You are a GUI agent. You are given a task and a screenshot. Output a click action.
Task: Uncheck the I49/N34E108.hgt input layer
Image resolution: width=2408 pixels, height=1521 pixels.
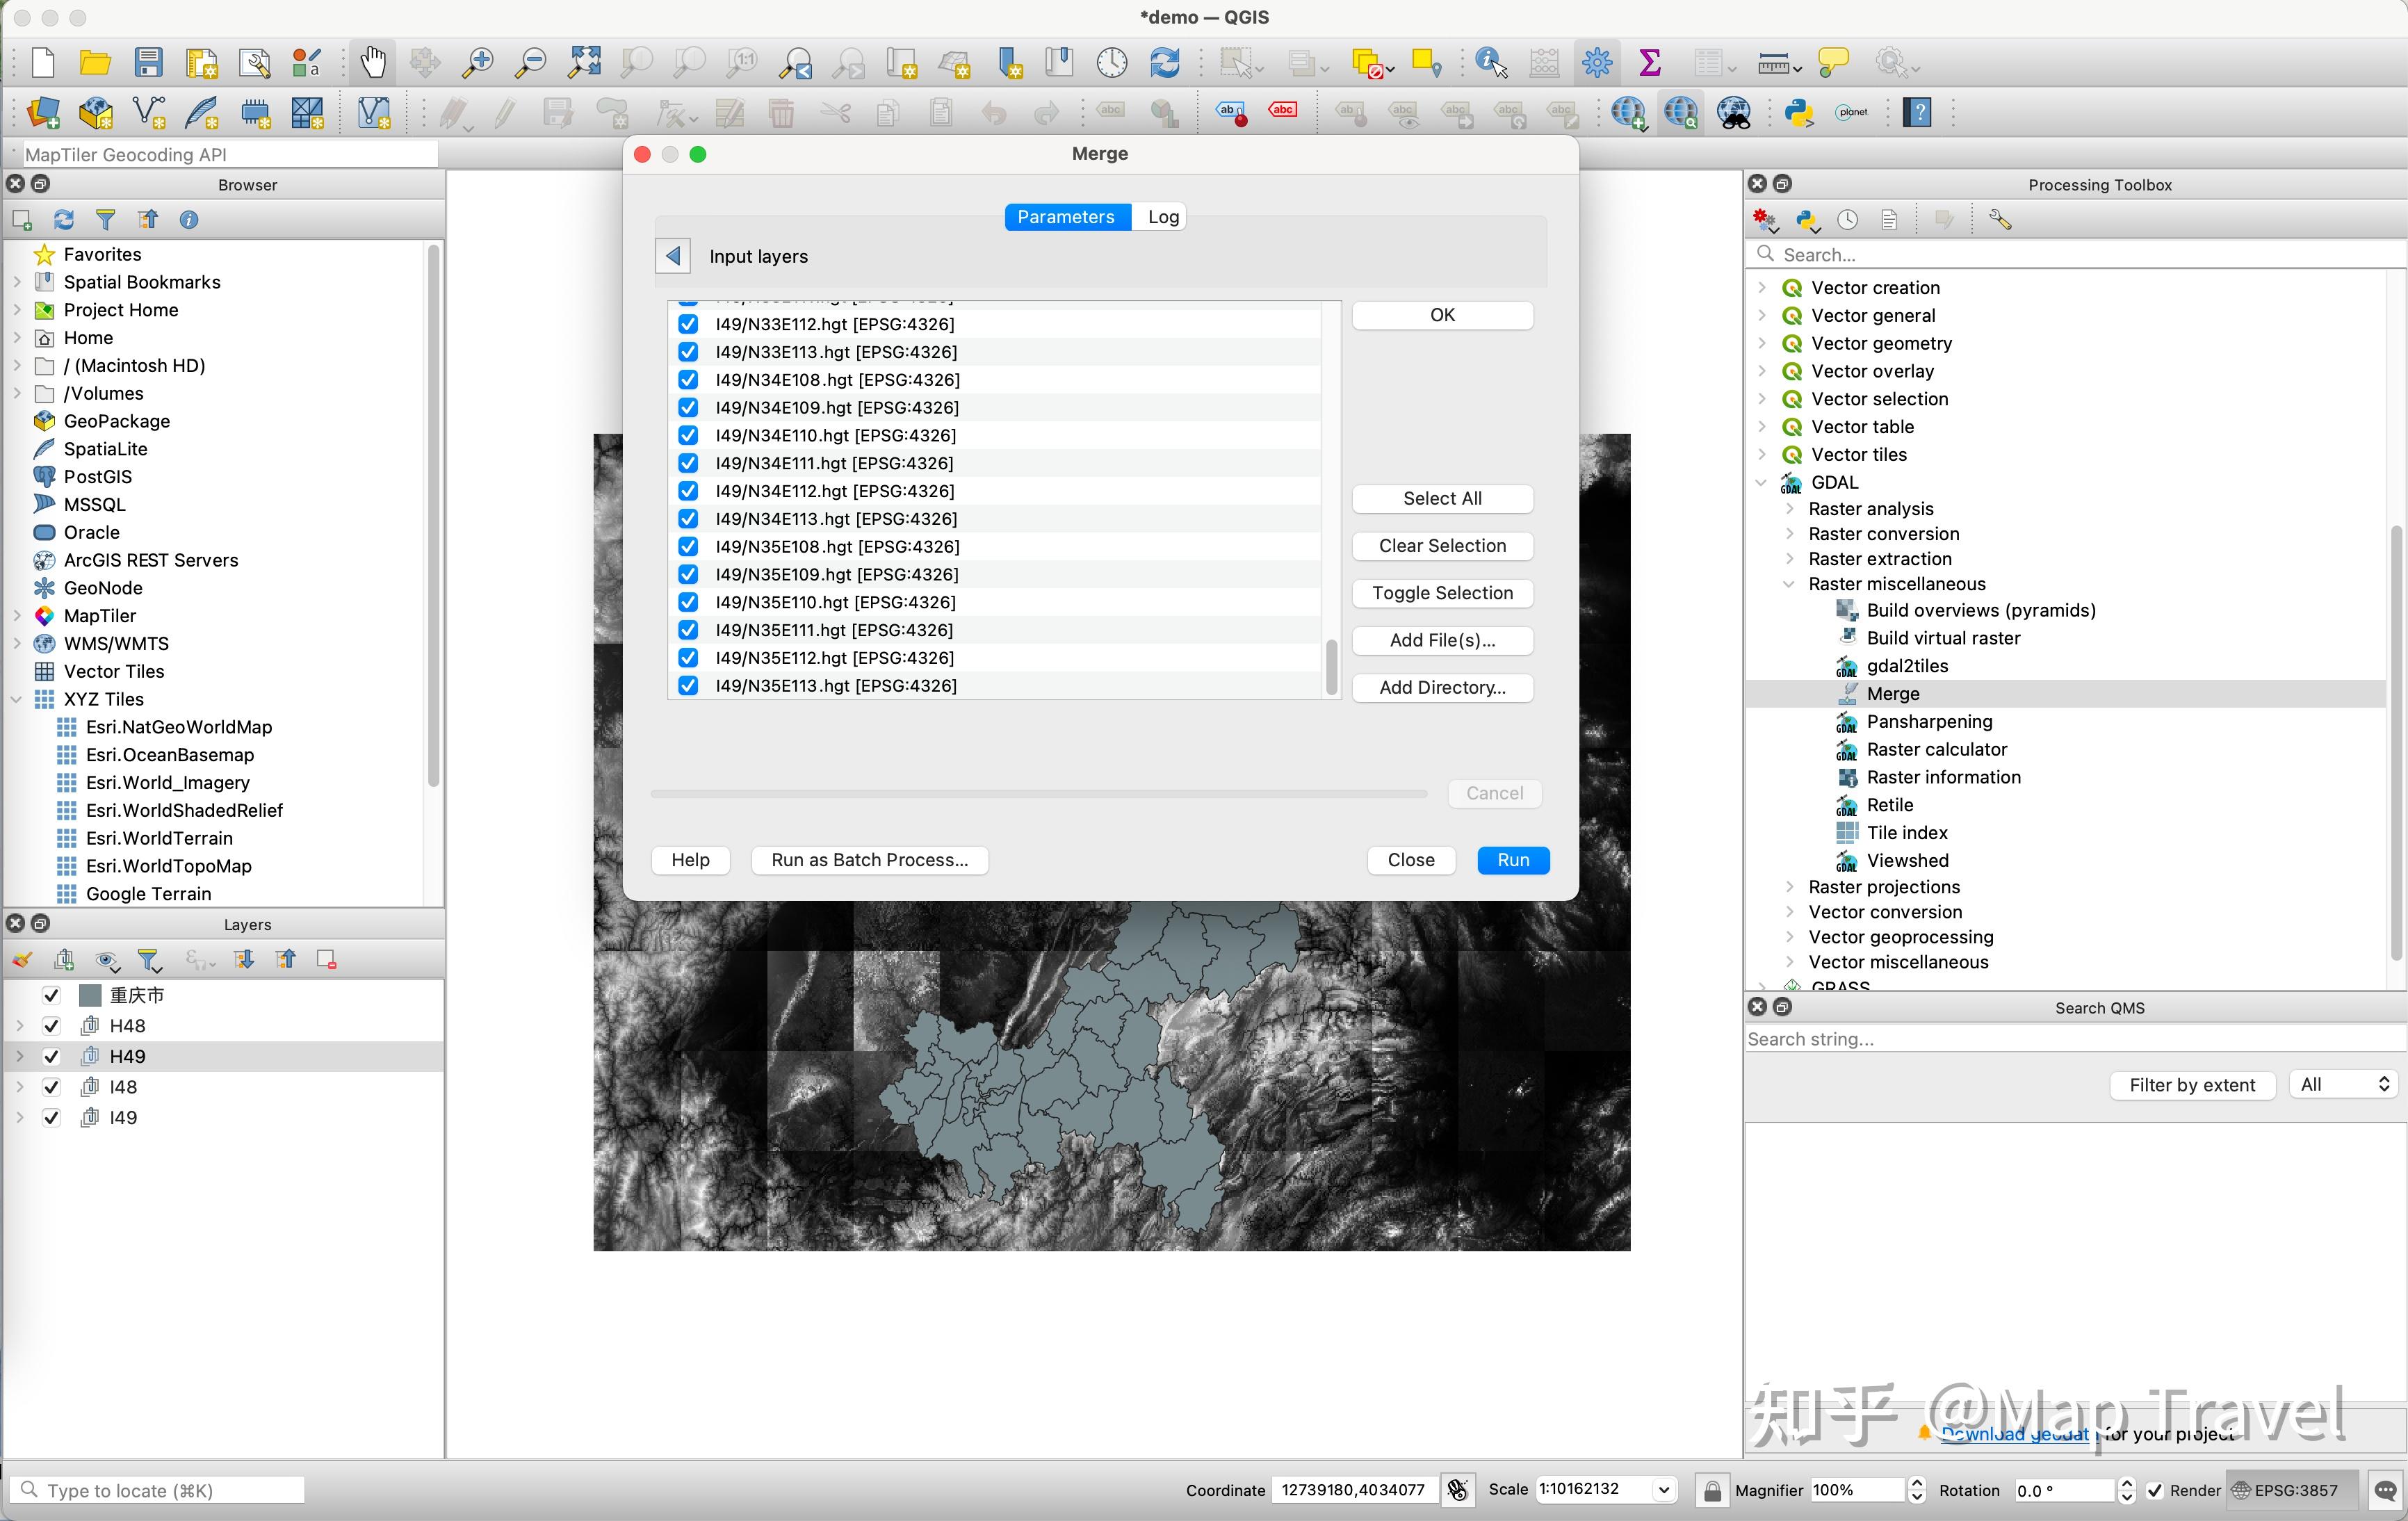pyautogui.click(x=688, y=380)
